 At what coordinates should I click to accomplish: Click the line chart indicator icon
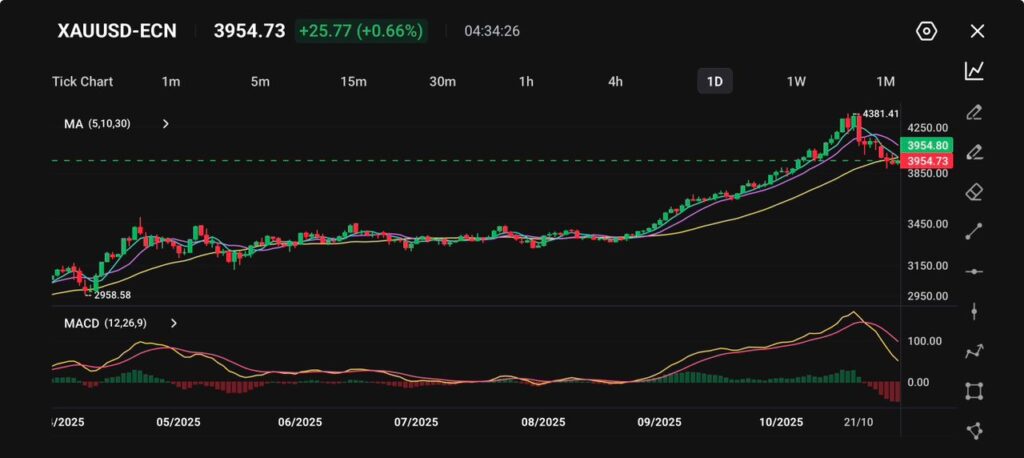(974, 70)
